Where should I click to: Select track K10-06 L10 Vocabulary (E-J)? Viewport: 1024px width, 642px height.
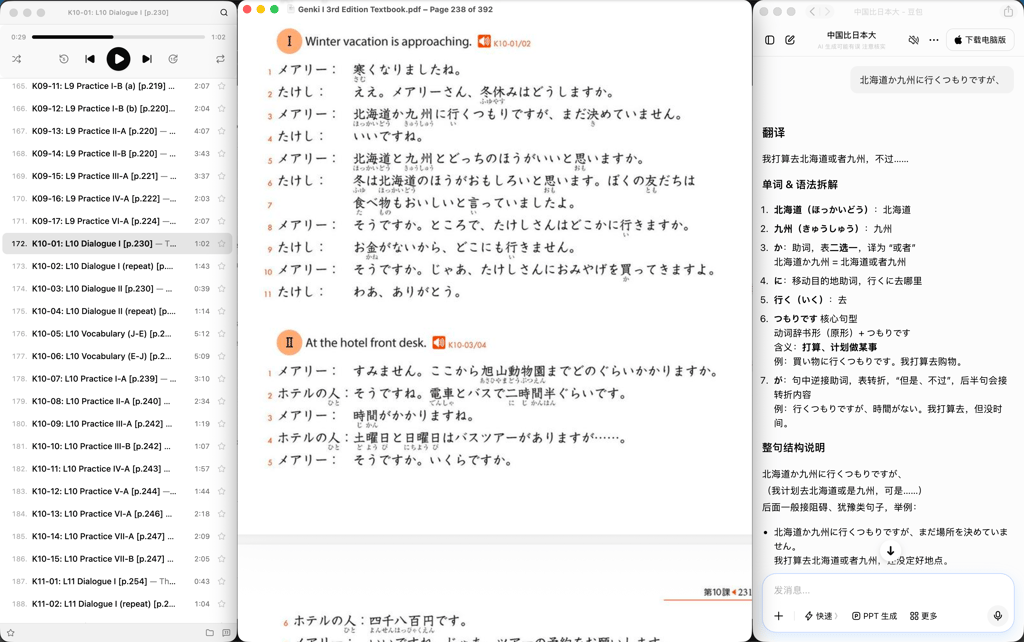pos(118,356)
